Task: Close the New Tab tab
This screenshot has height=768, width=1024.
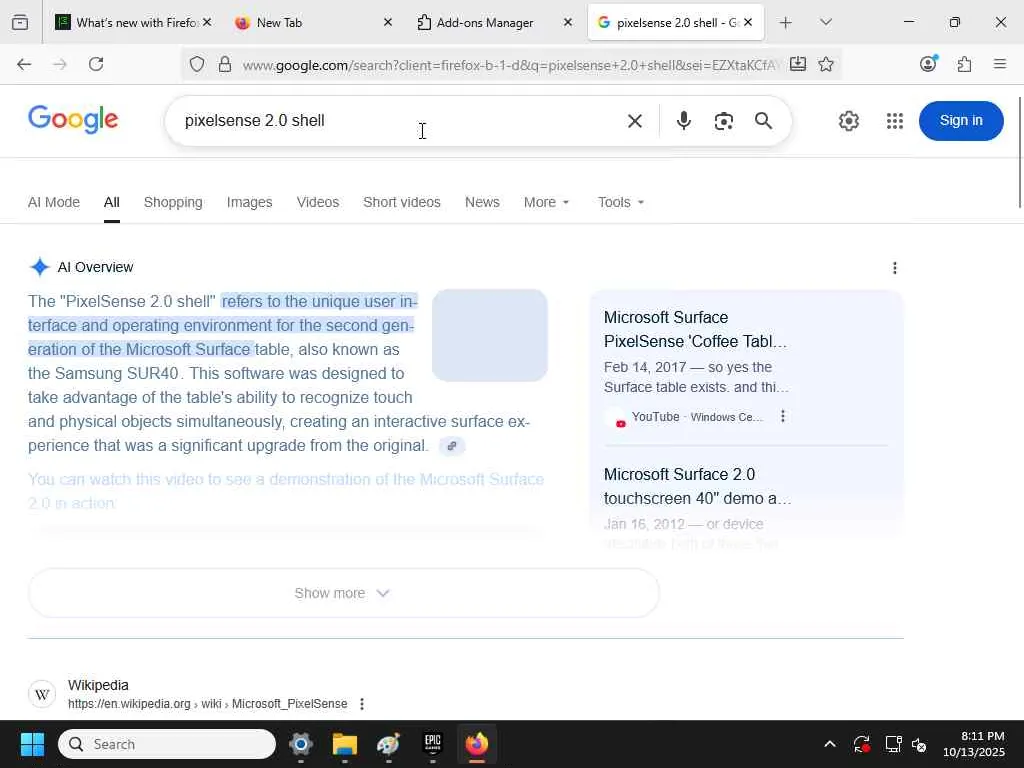Action: (387, 23)
